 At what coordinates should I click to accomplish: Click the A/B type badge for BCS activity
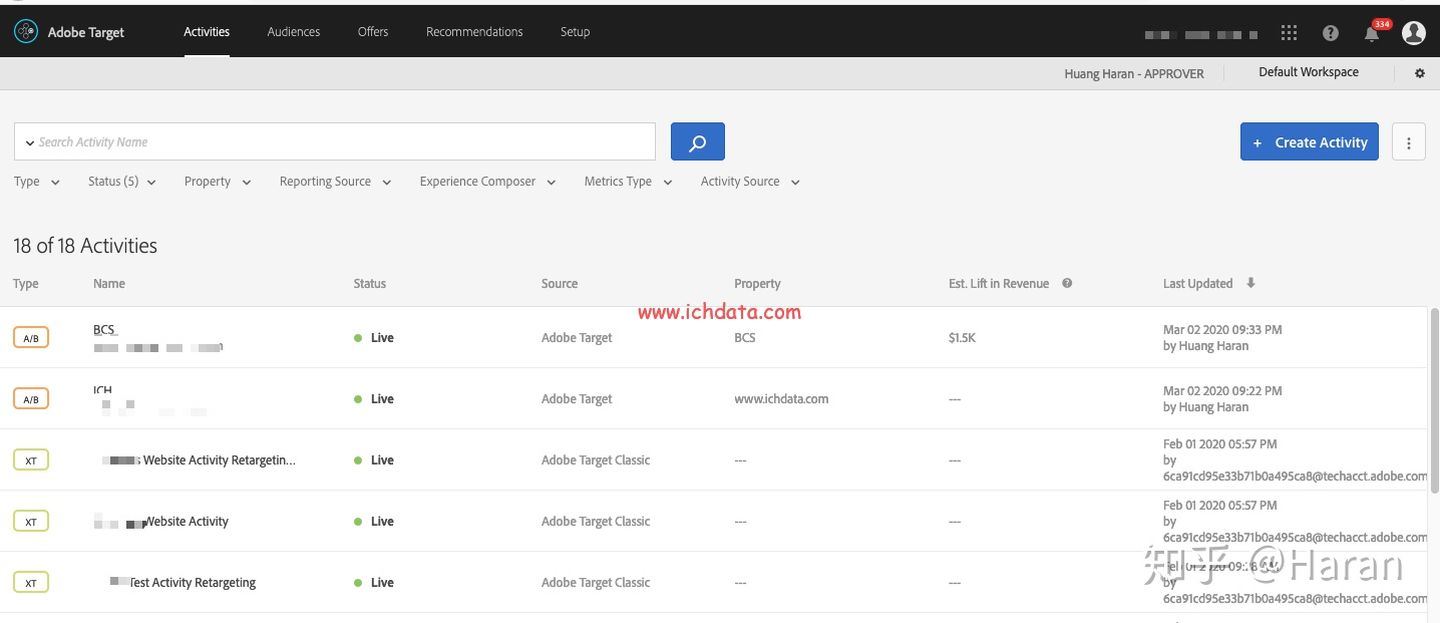[31, 338]
